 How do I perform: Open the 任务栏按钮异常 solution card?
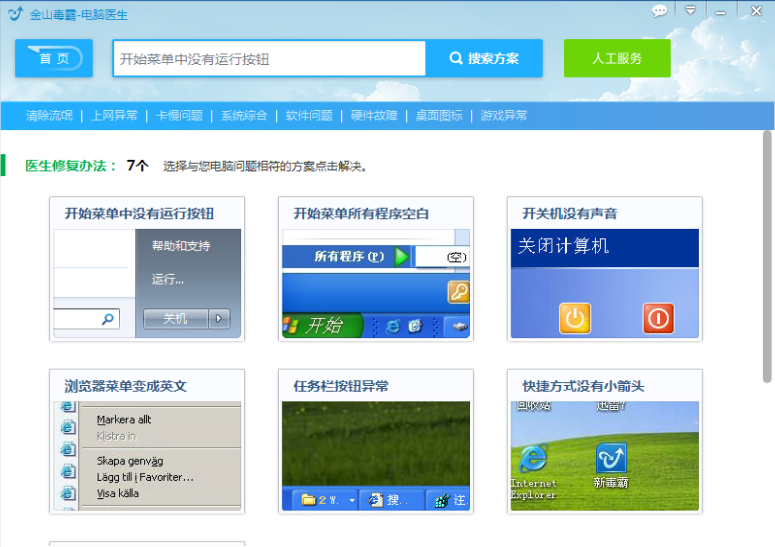click(x=376, y=441)
